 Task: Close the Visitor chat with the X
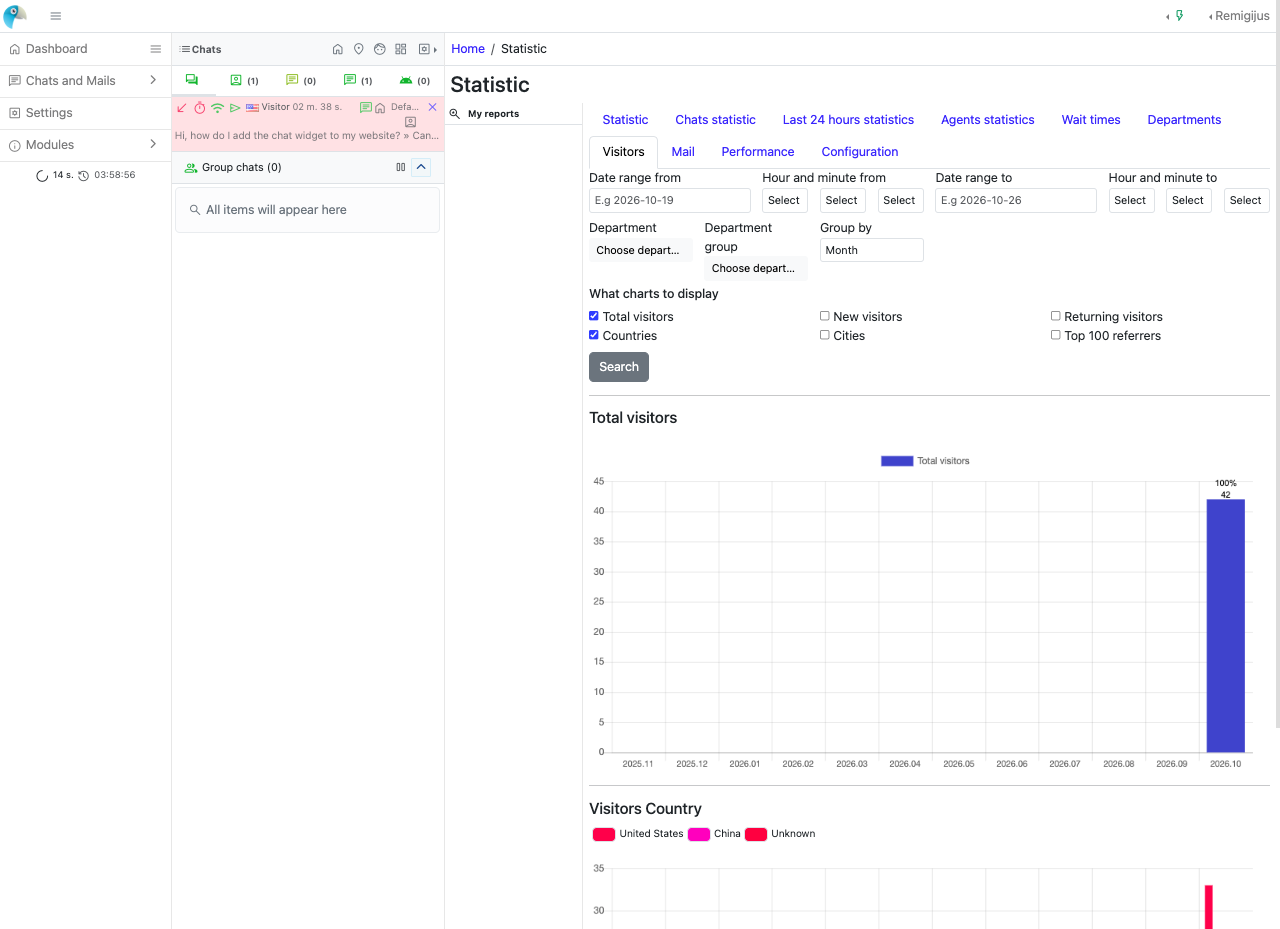click(432, 107)
